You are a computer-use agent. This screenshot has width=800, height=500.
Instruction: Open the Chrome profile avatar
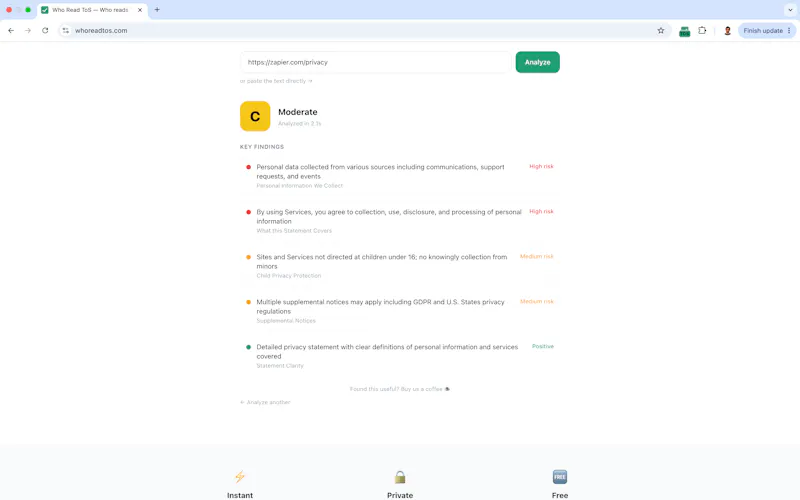728,31
